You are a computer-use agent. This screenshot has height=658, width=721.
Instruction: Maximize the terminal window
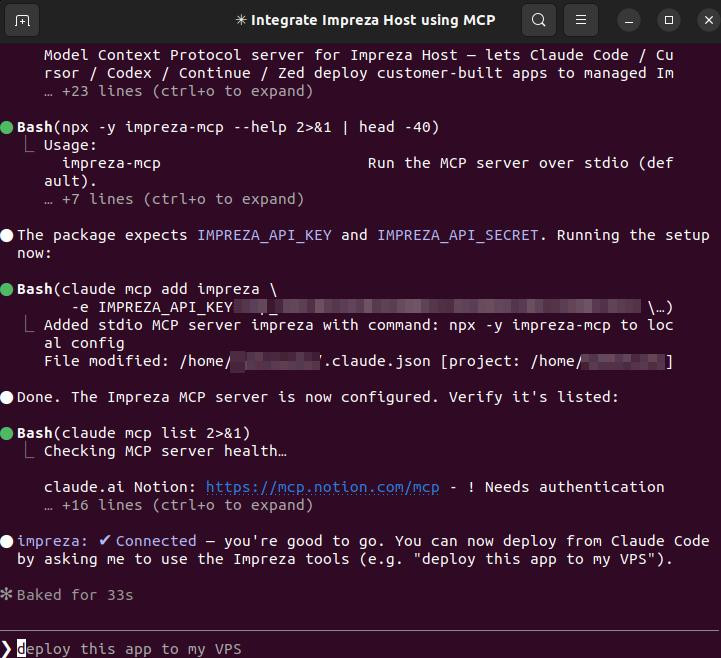pyautogui.click(x=669, y=20)
